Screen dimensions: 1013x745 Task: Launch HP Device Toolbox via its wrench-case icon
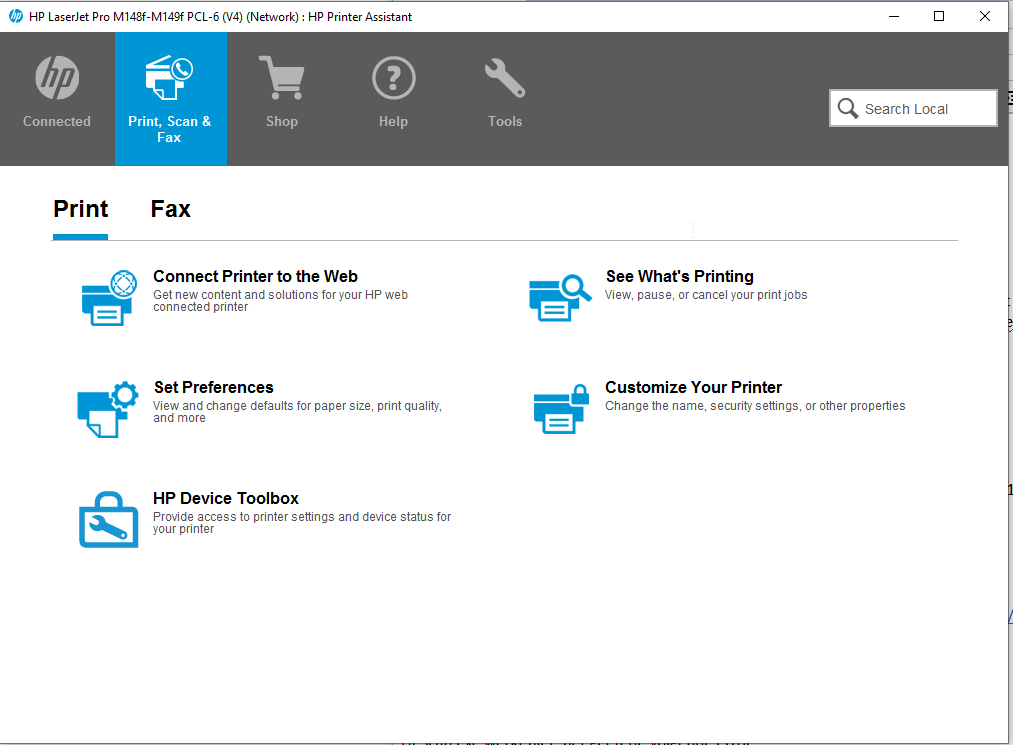point(107,519)
